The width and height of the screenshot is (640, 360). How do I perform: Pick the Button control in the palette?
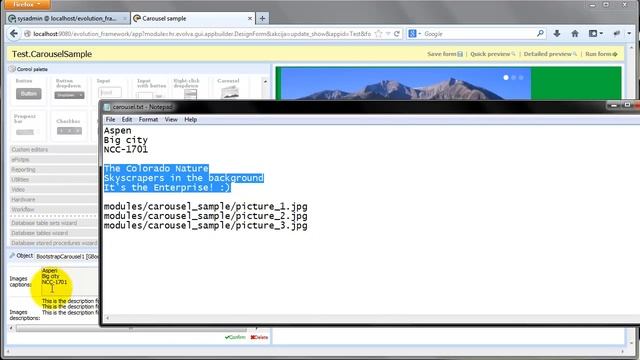tap(28, 90)
